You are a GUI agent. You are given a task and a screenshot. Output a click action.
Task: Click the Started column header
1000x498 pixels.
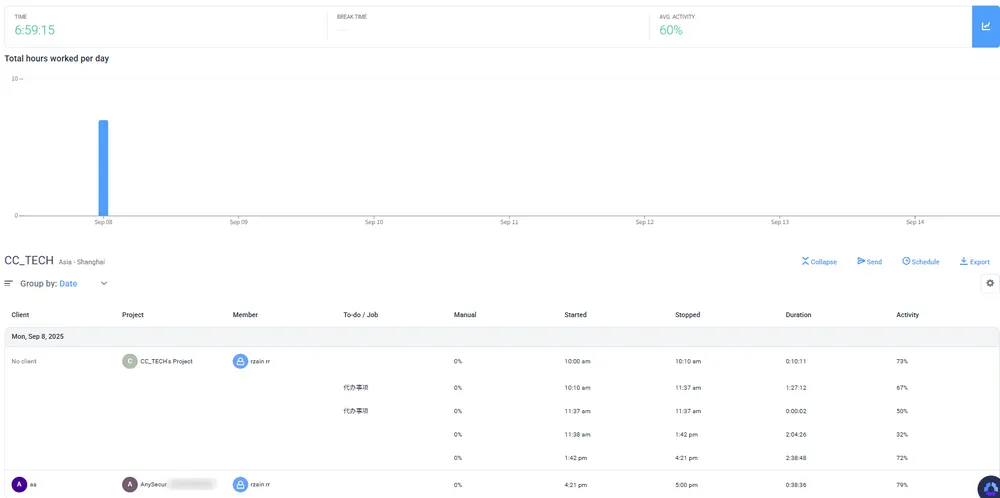(575, 315)
